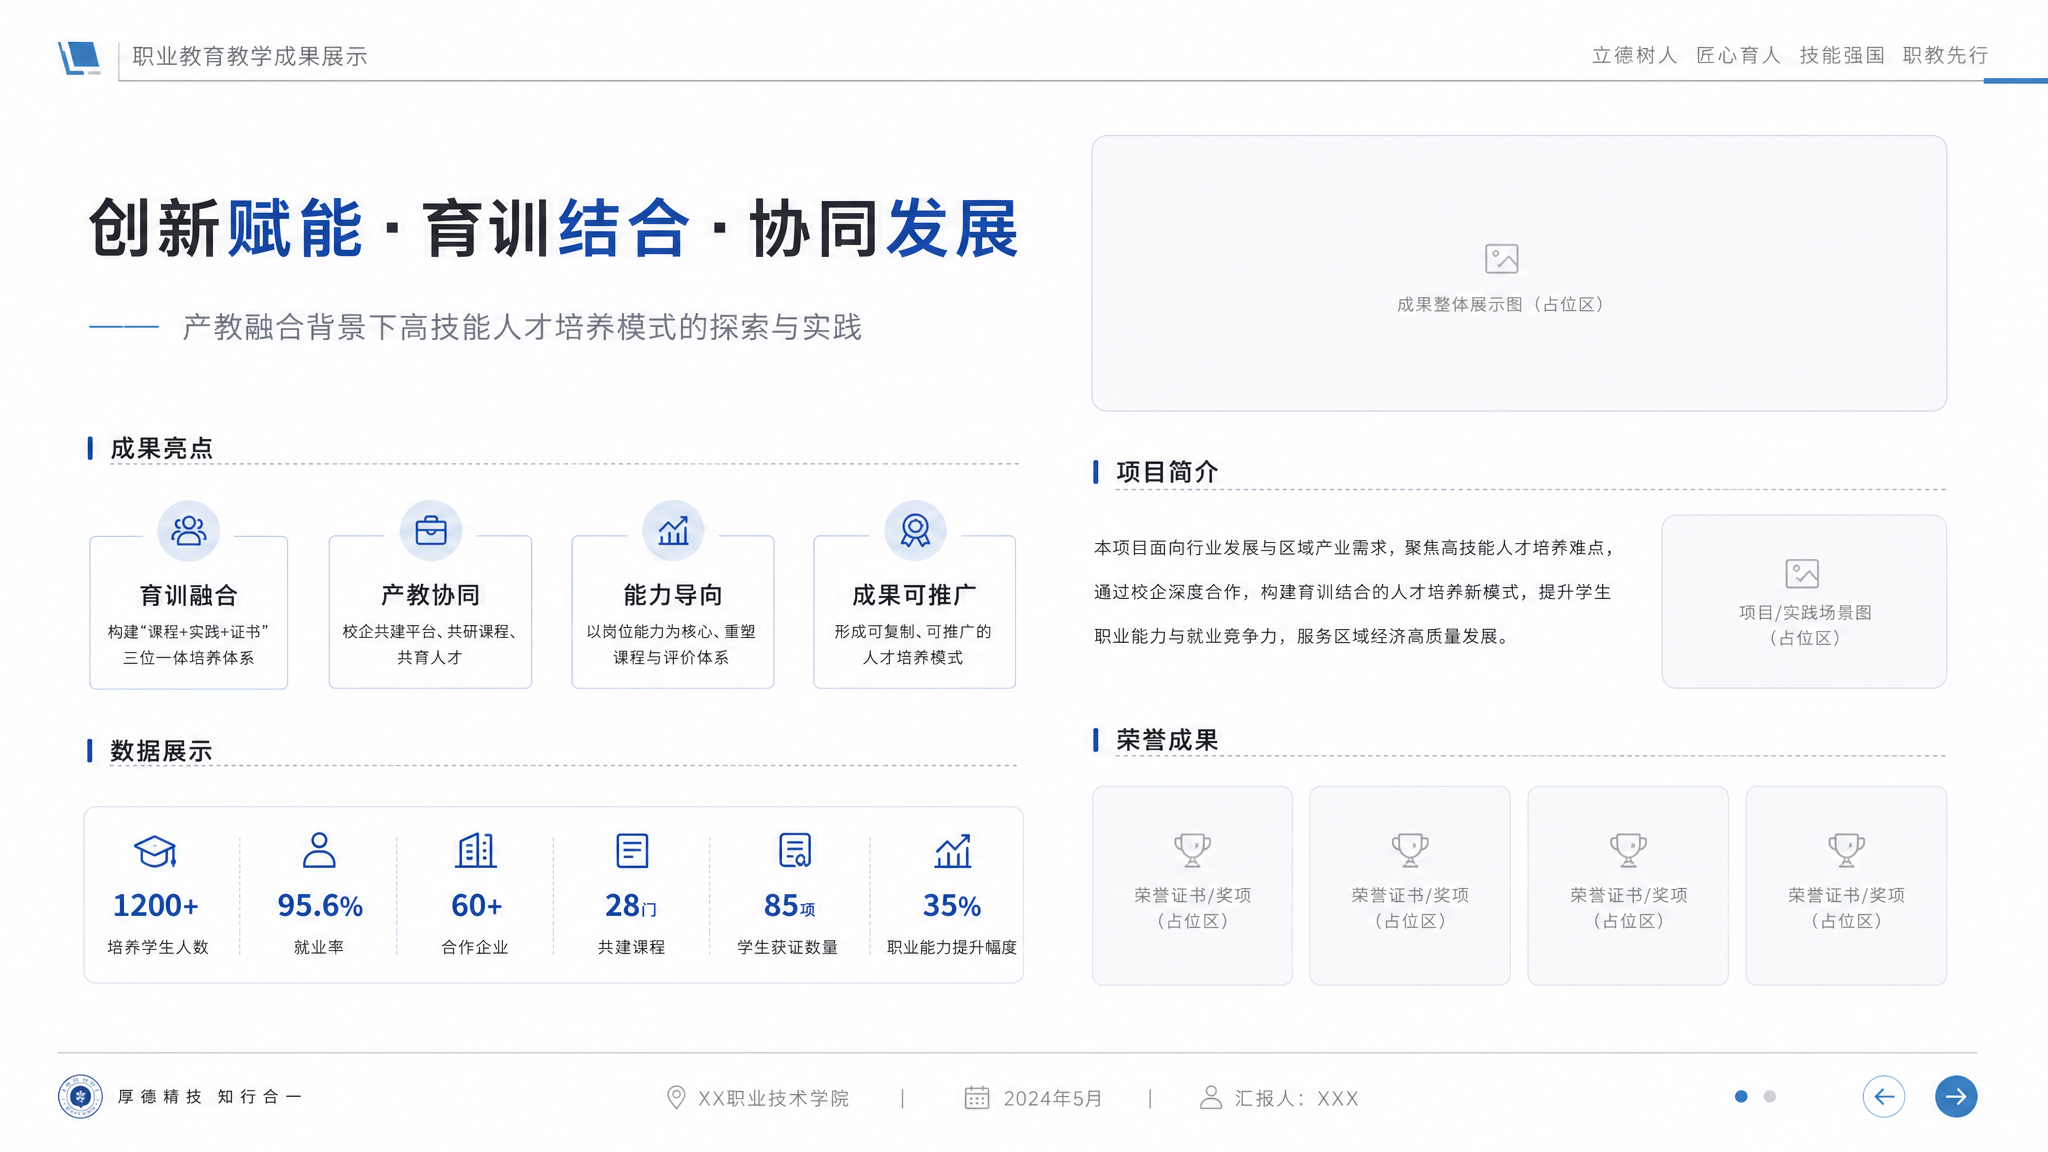Click the 厚德精技 知行合一 motto text
The width and height of the screenshot is (2048, 1152).
click(210, 1097)
